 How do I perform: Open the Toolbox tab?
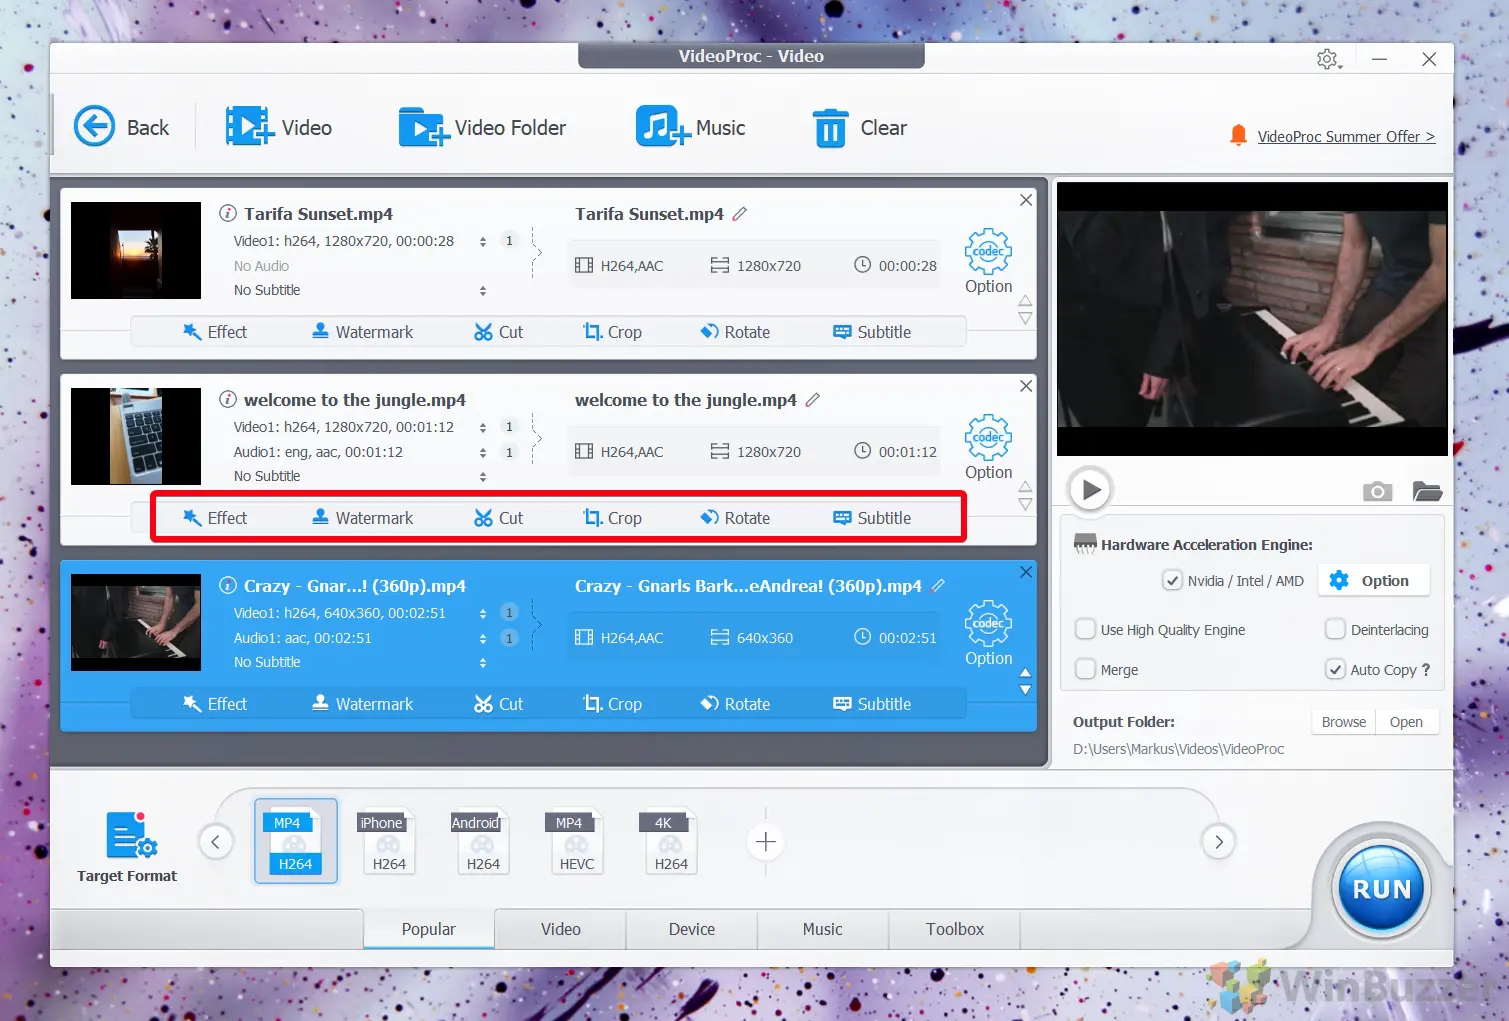click(954, 929)
